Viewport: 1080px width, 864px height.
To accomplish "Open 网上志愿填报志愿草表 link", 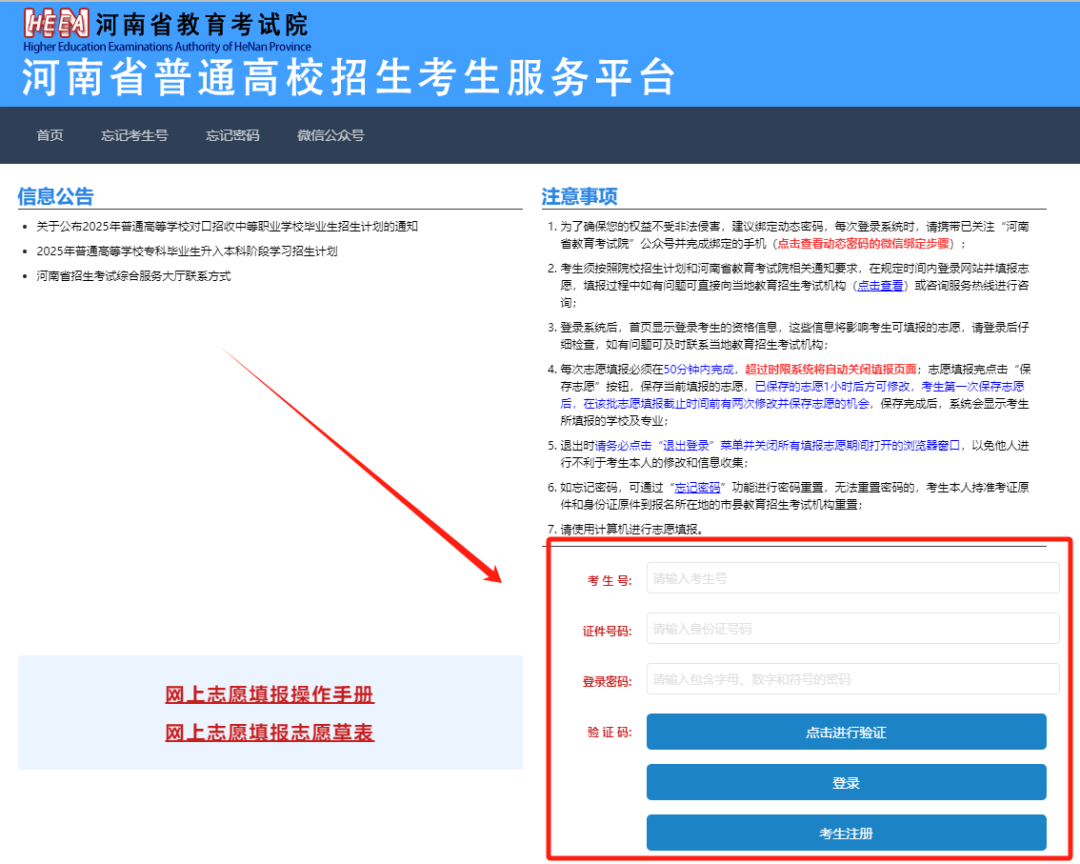I will pyautogui.click(x=269, y=732).
